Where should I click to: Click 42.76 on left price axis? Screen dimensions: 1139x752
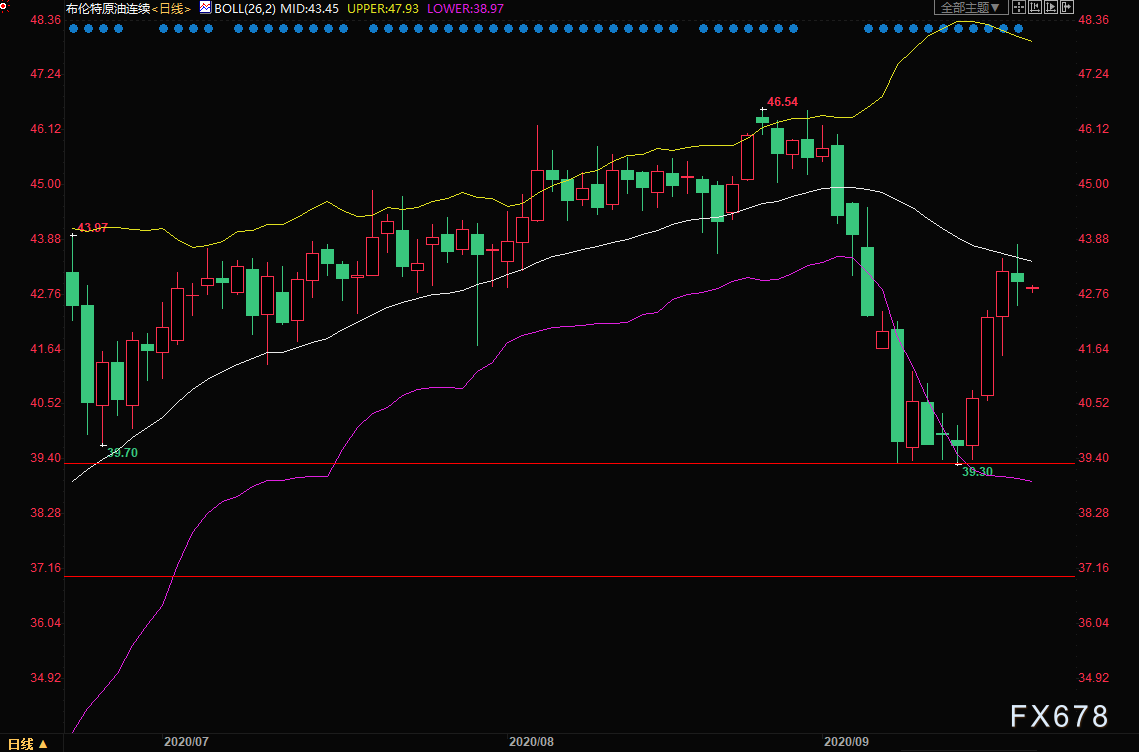tap(46, 294)
